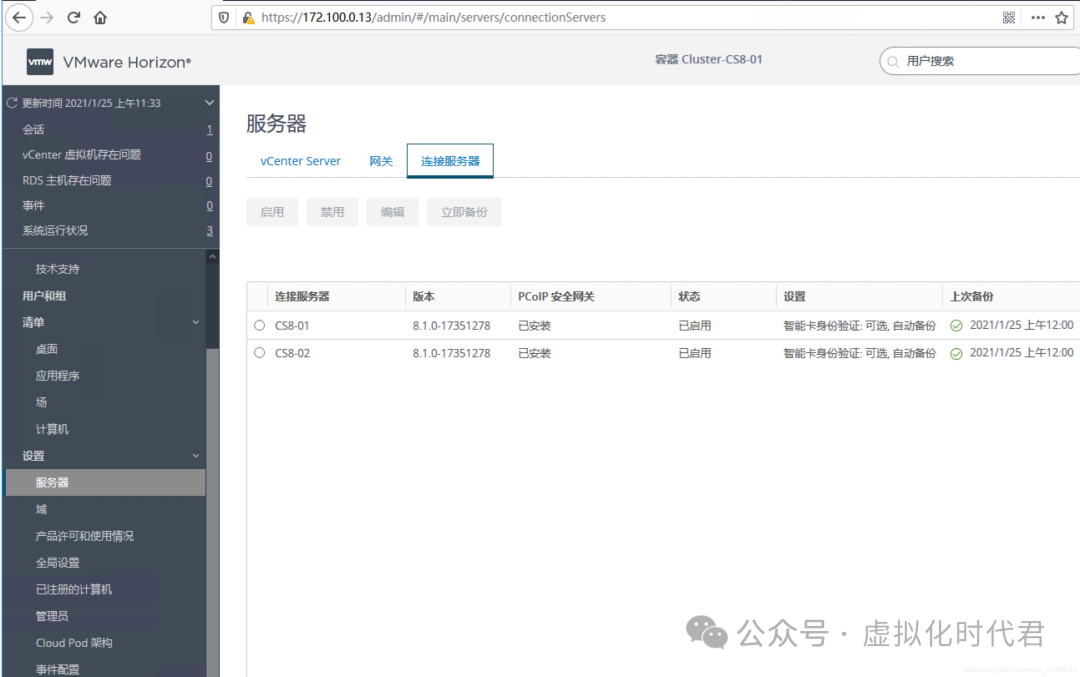
Task: Click the refresh icon beside update time
Action: (12, 103)
